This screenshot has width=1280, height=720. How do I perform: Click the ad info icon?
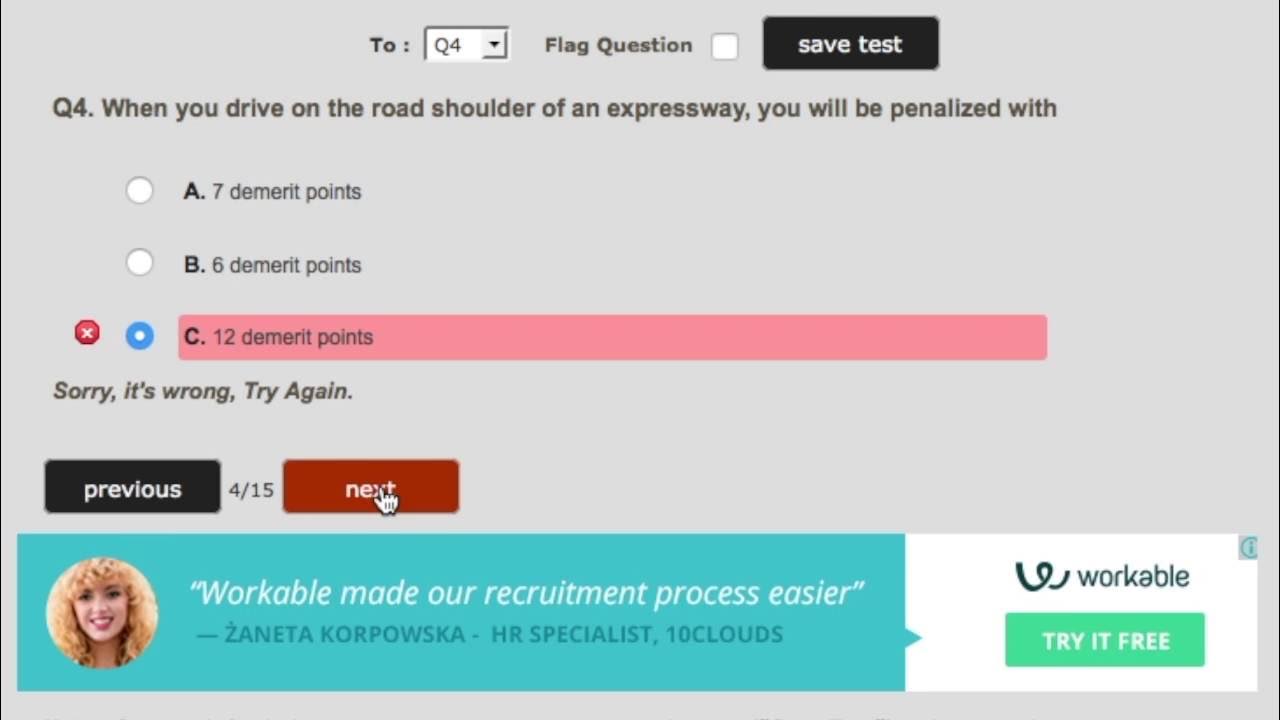coord(1248,547)
